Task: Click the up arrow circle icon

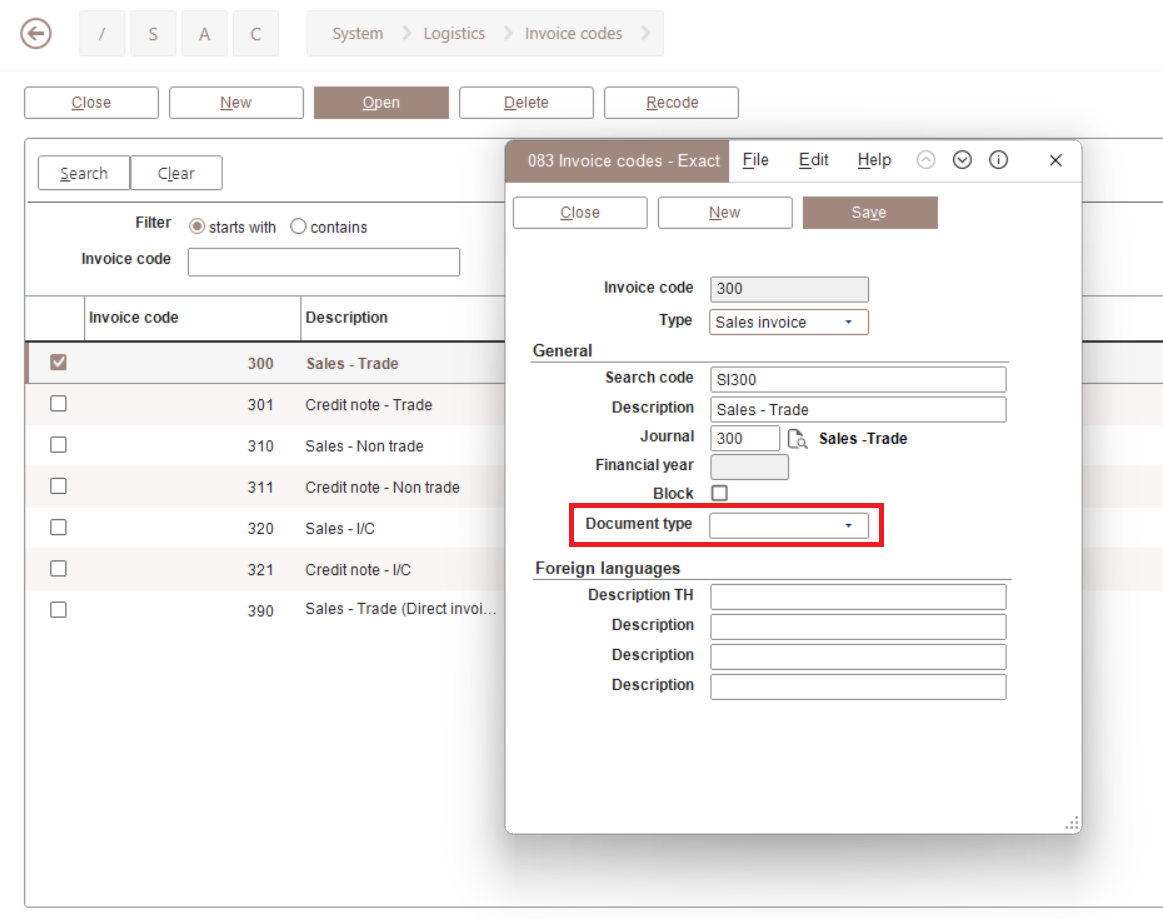Action: click(926, 160)
